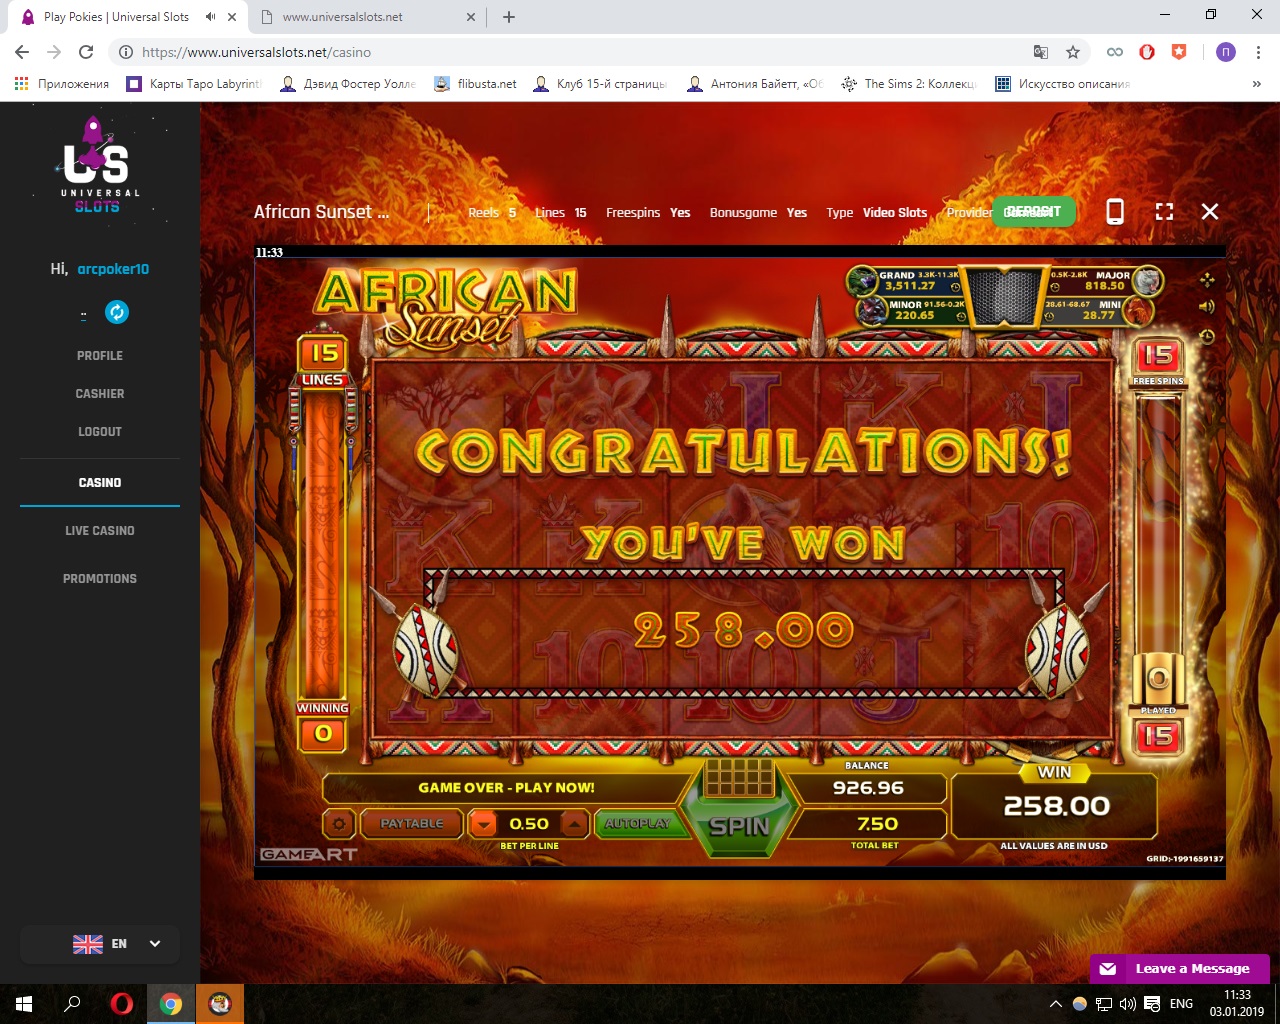Open the Chrome profile avatar

[x=1226, y=52]
